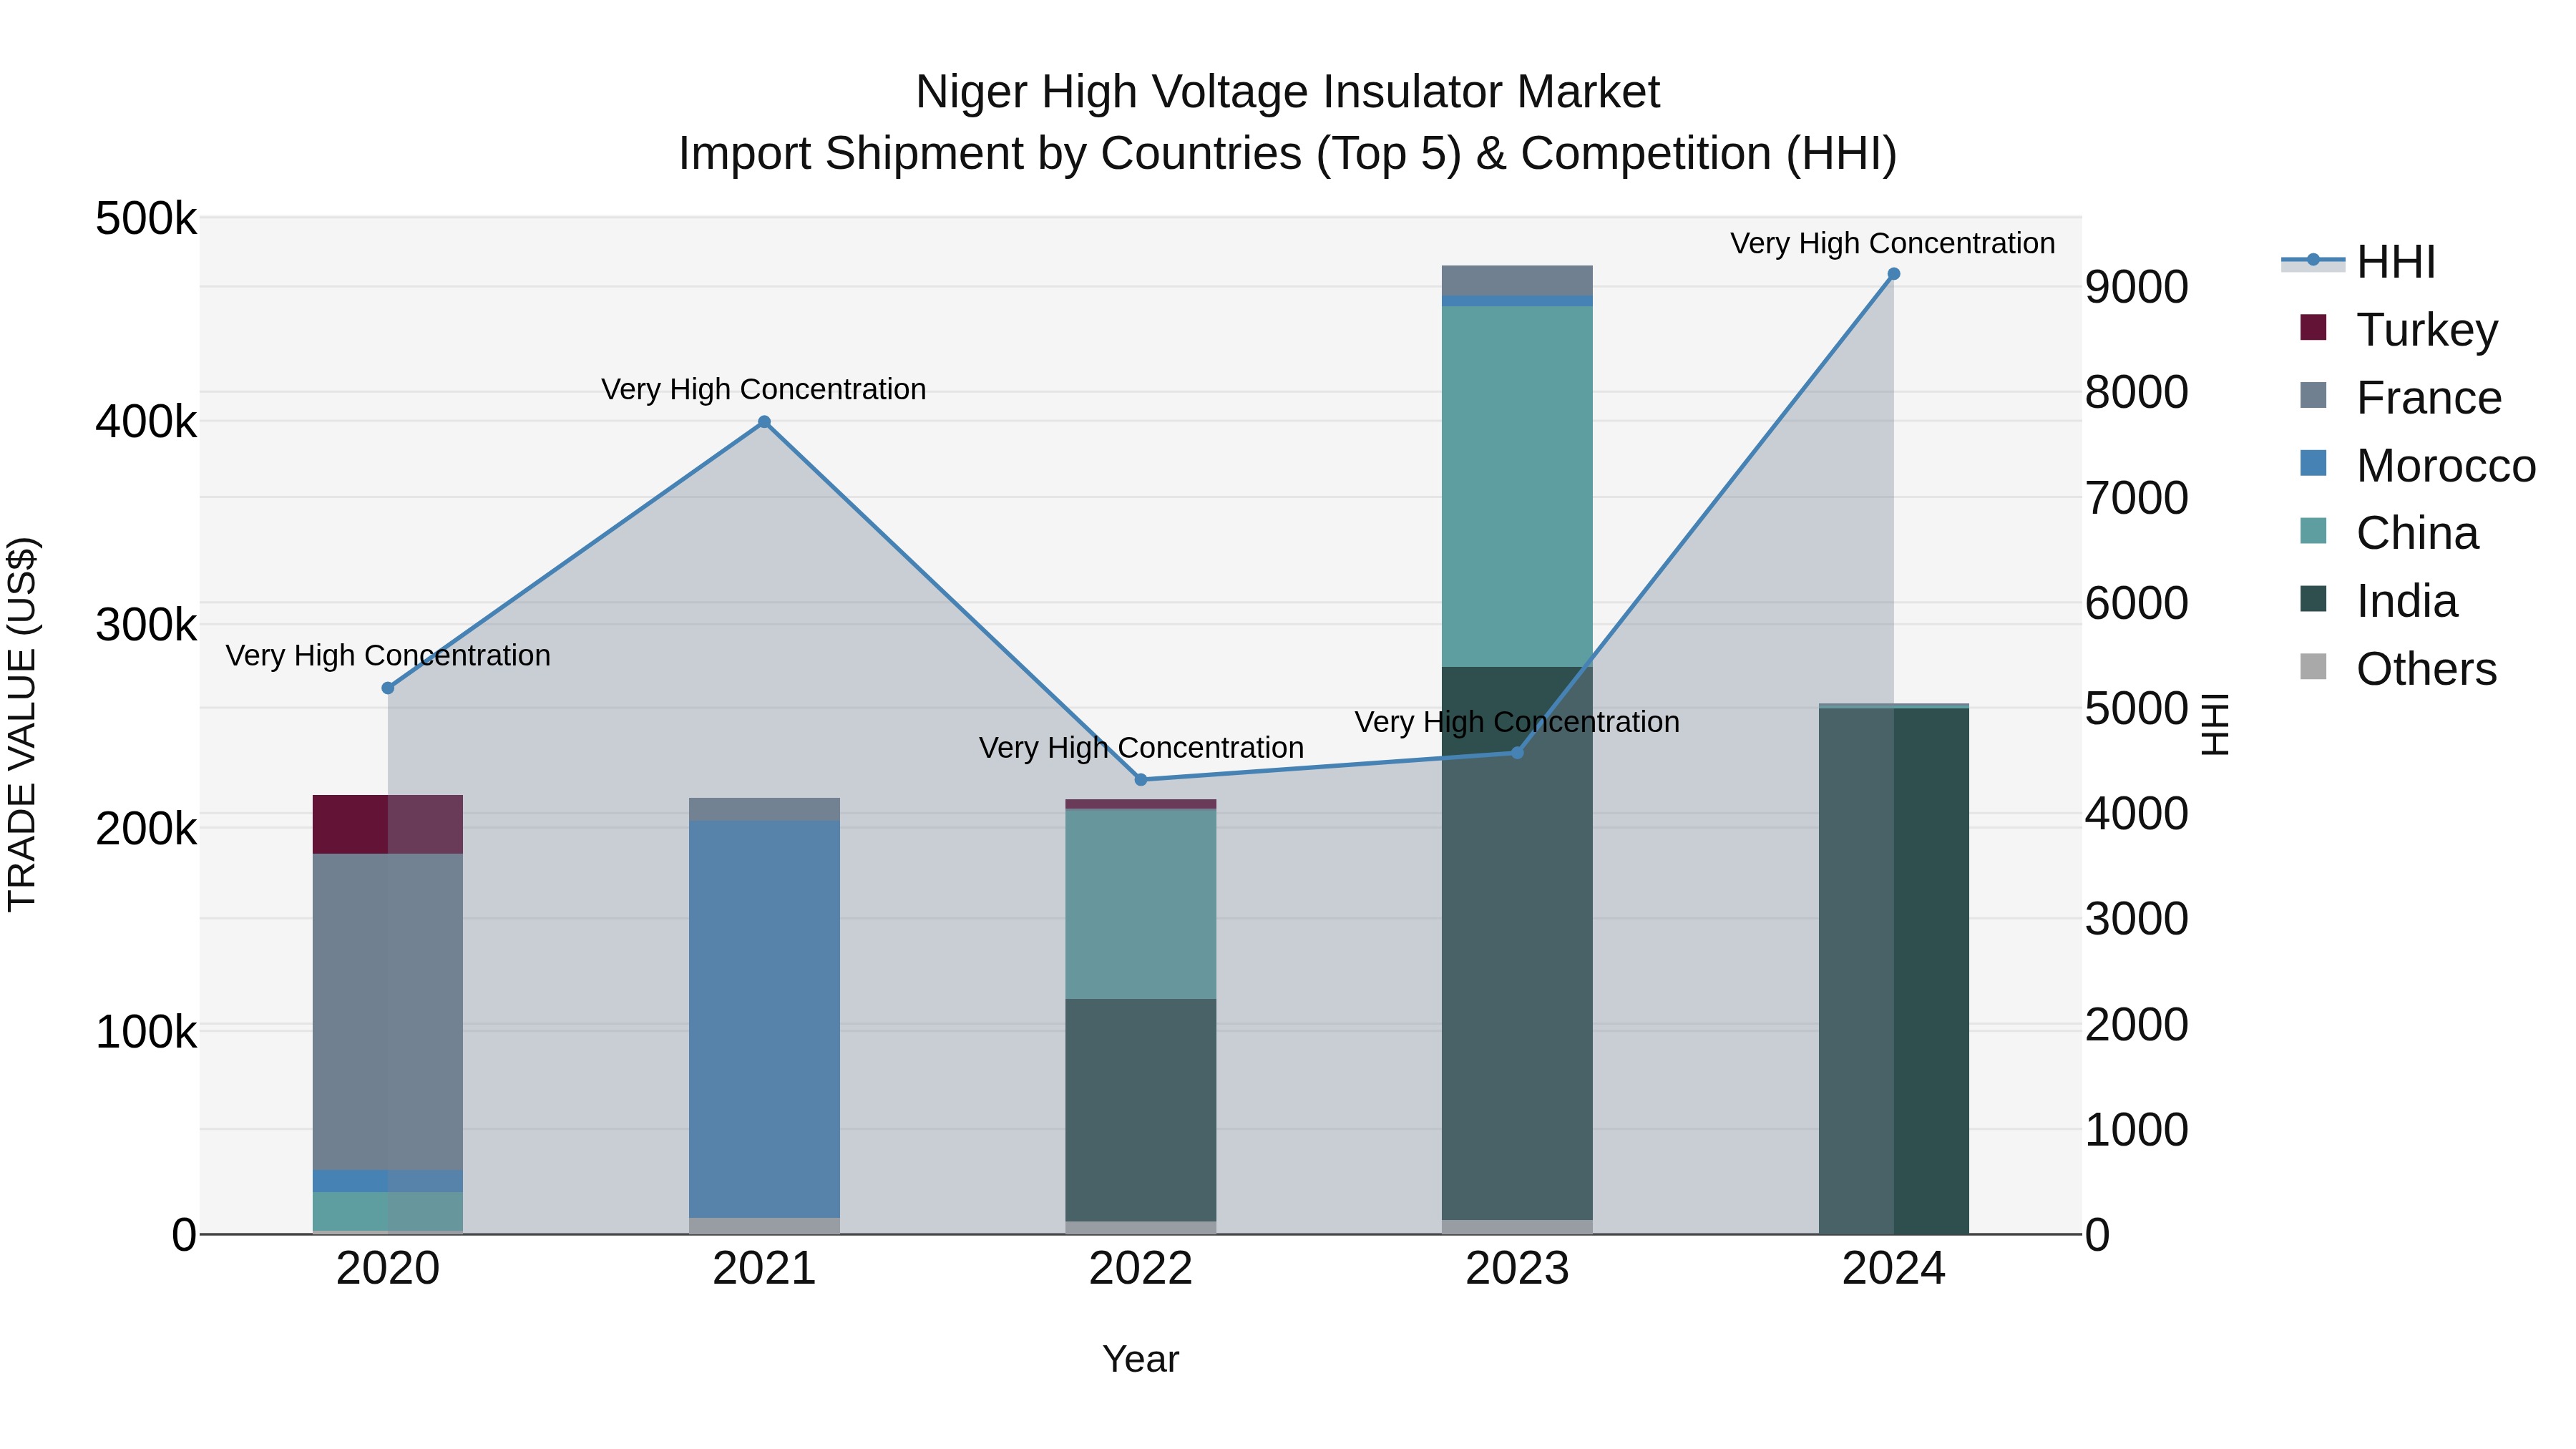Click the Others gray base of the 2021 bar
2576x1449 pixels.
click(764, 1226)
